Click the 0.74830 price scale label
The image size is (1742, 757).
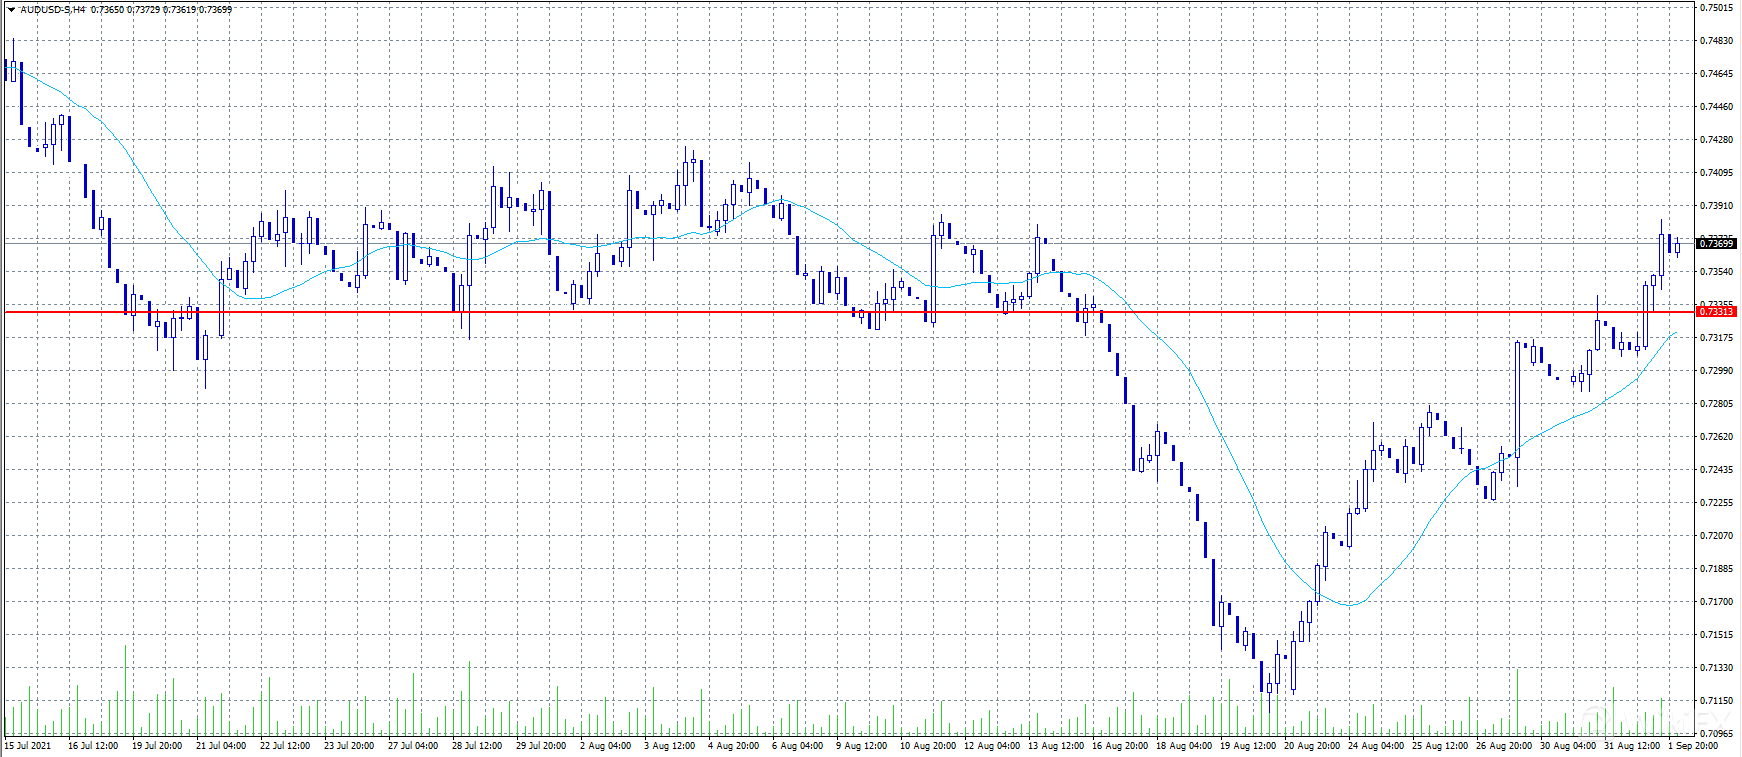pyautogui.click(x=1717, y=41)
